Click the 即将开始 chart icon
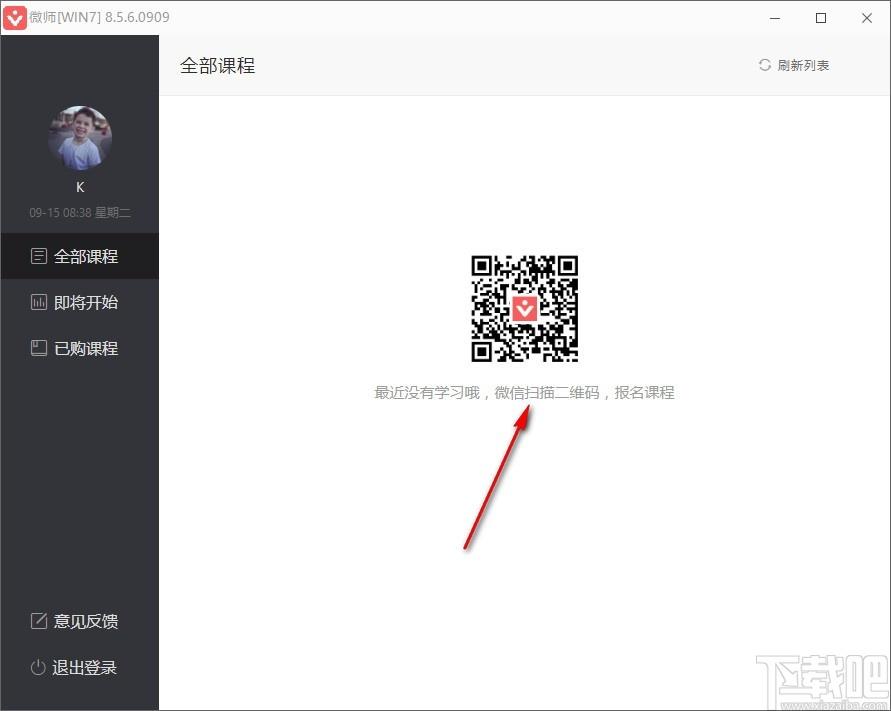The width and height of the screenshot is (891, 711). (39, 302)
